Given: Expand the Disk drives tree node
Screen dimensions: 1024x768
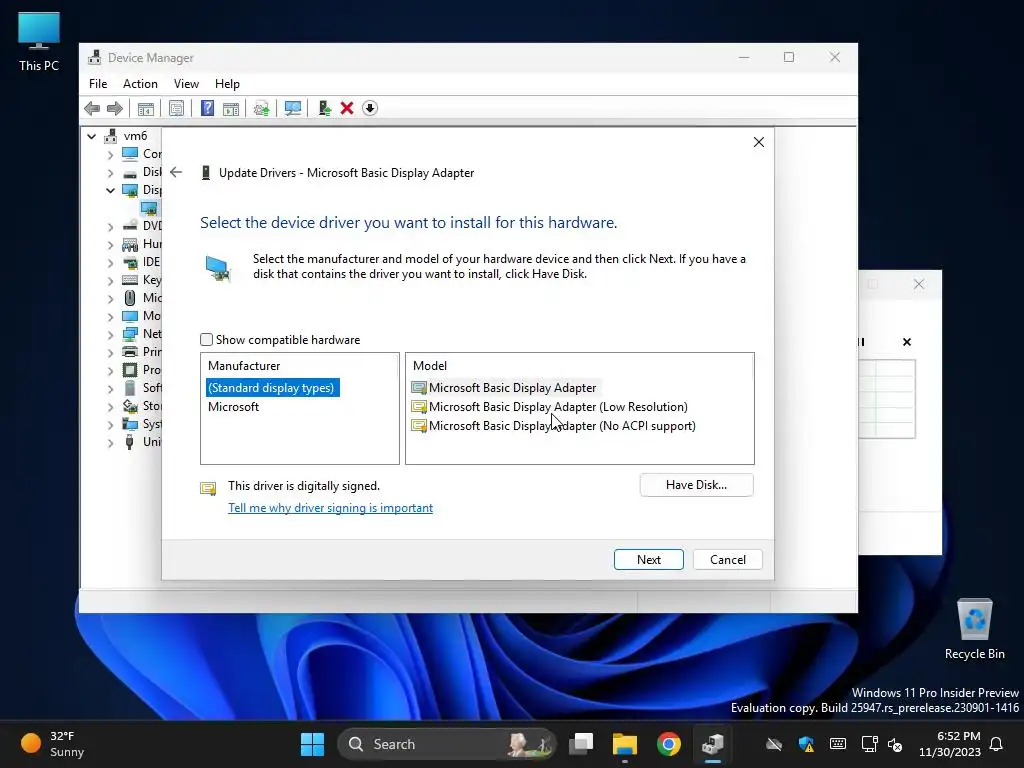Looking at the screenshot, I should pos(110,173).
